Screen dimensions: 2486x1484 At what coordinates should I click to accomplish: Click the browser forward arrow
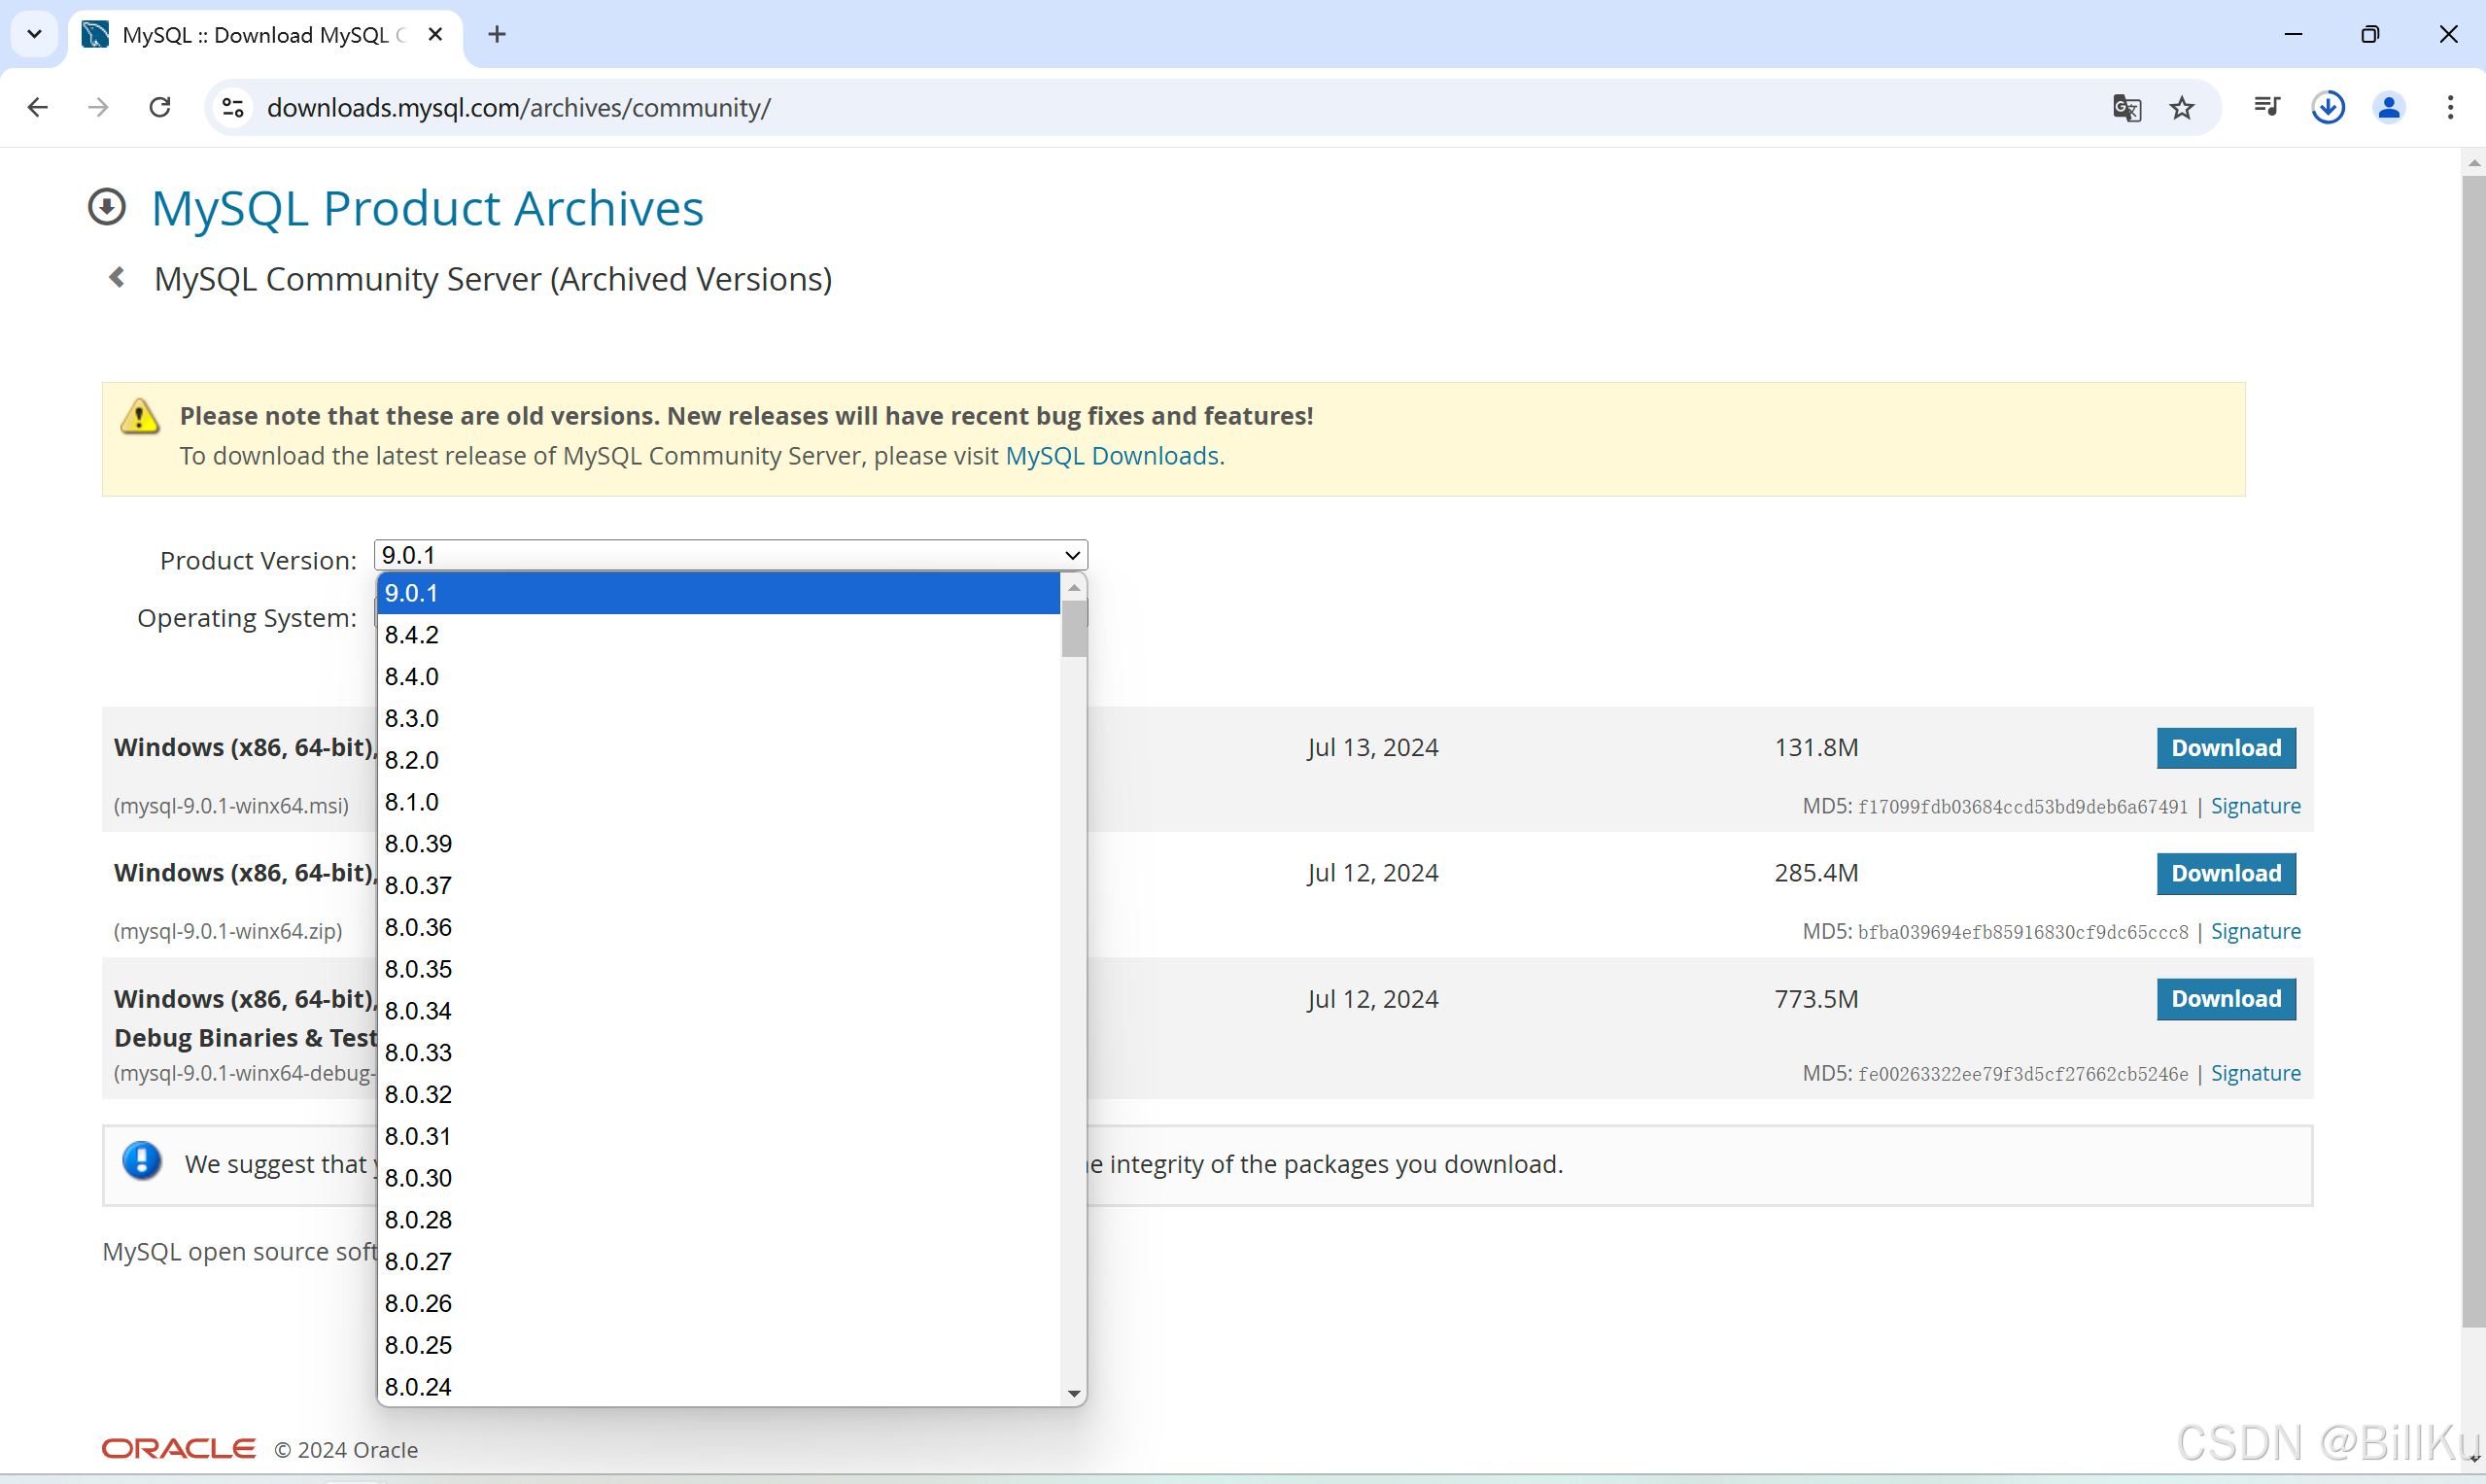(98, 107)
